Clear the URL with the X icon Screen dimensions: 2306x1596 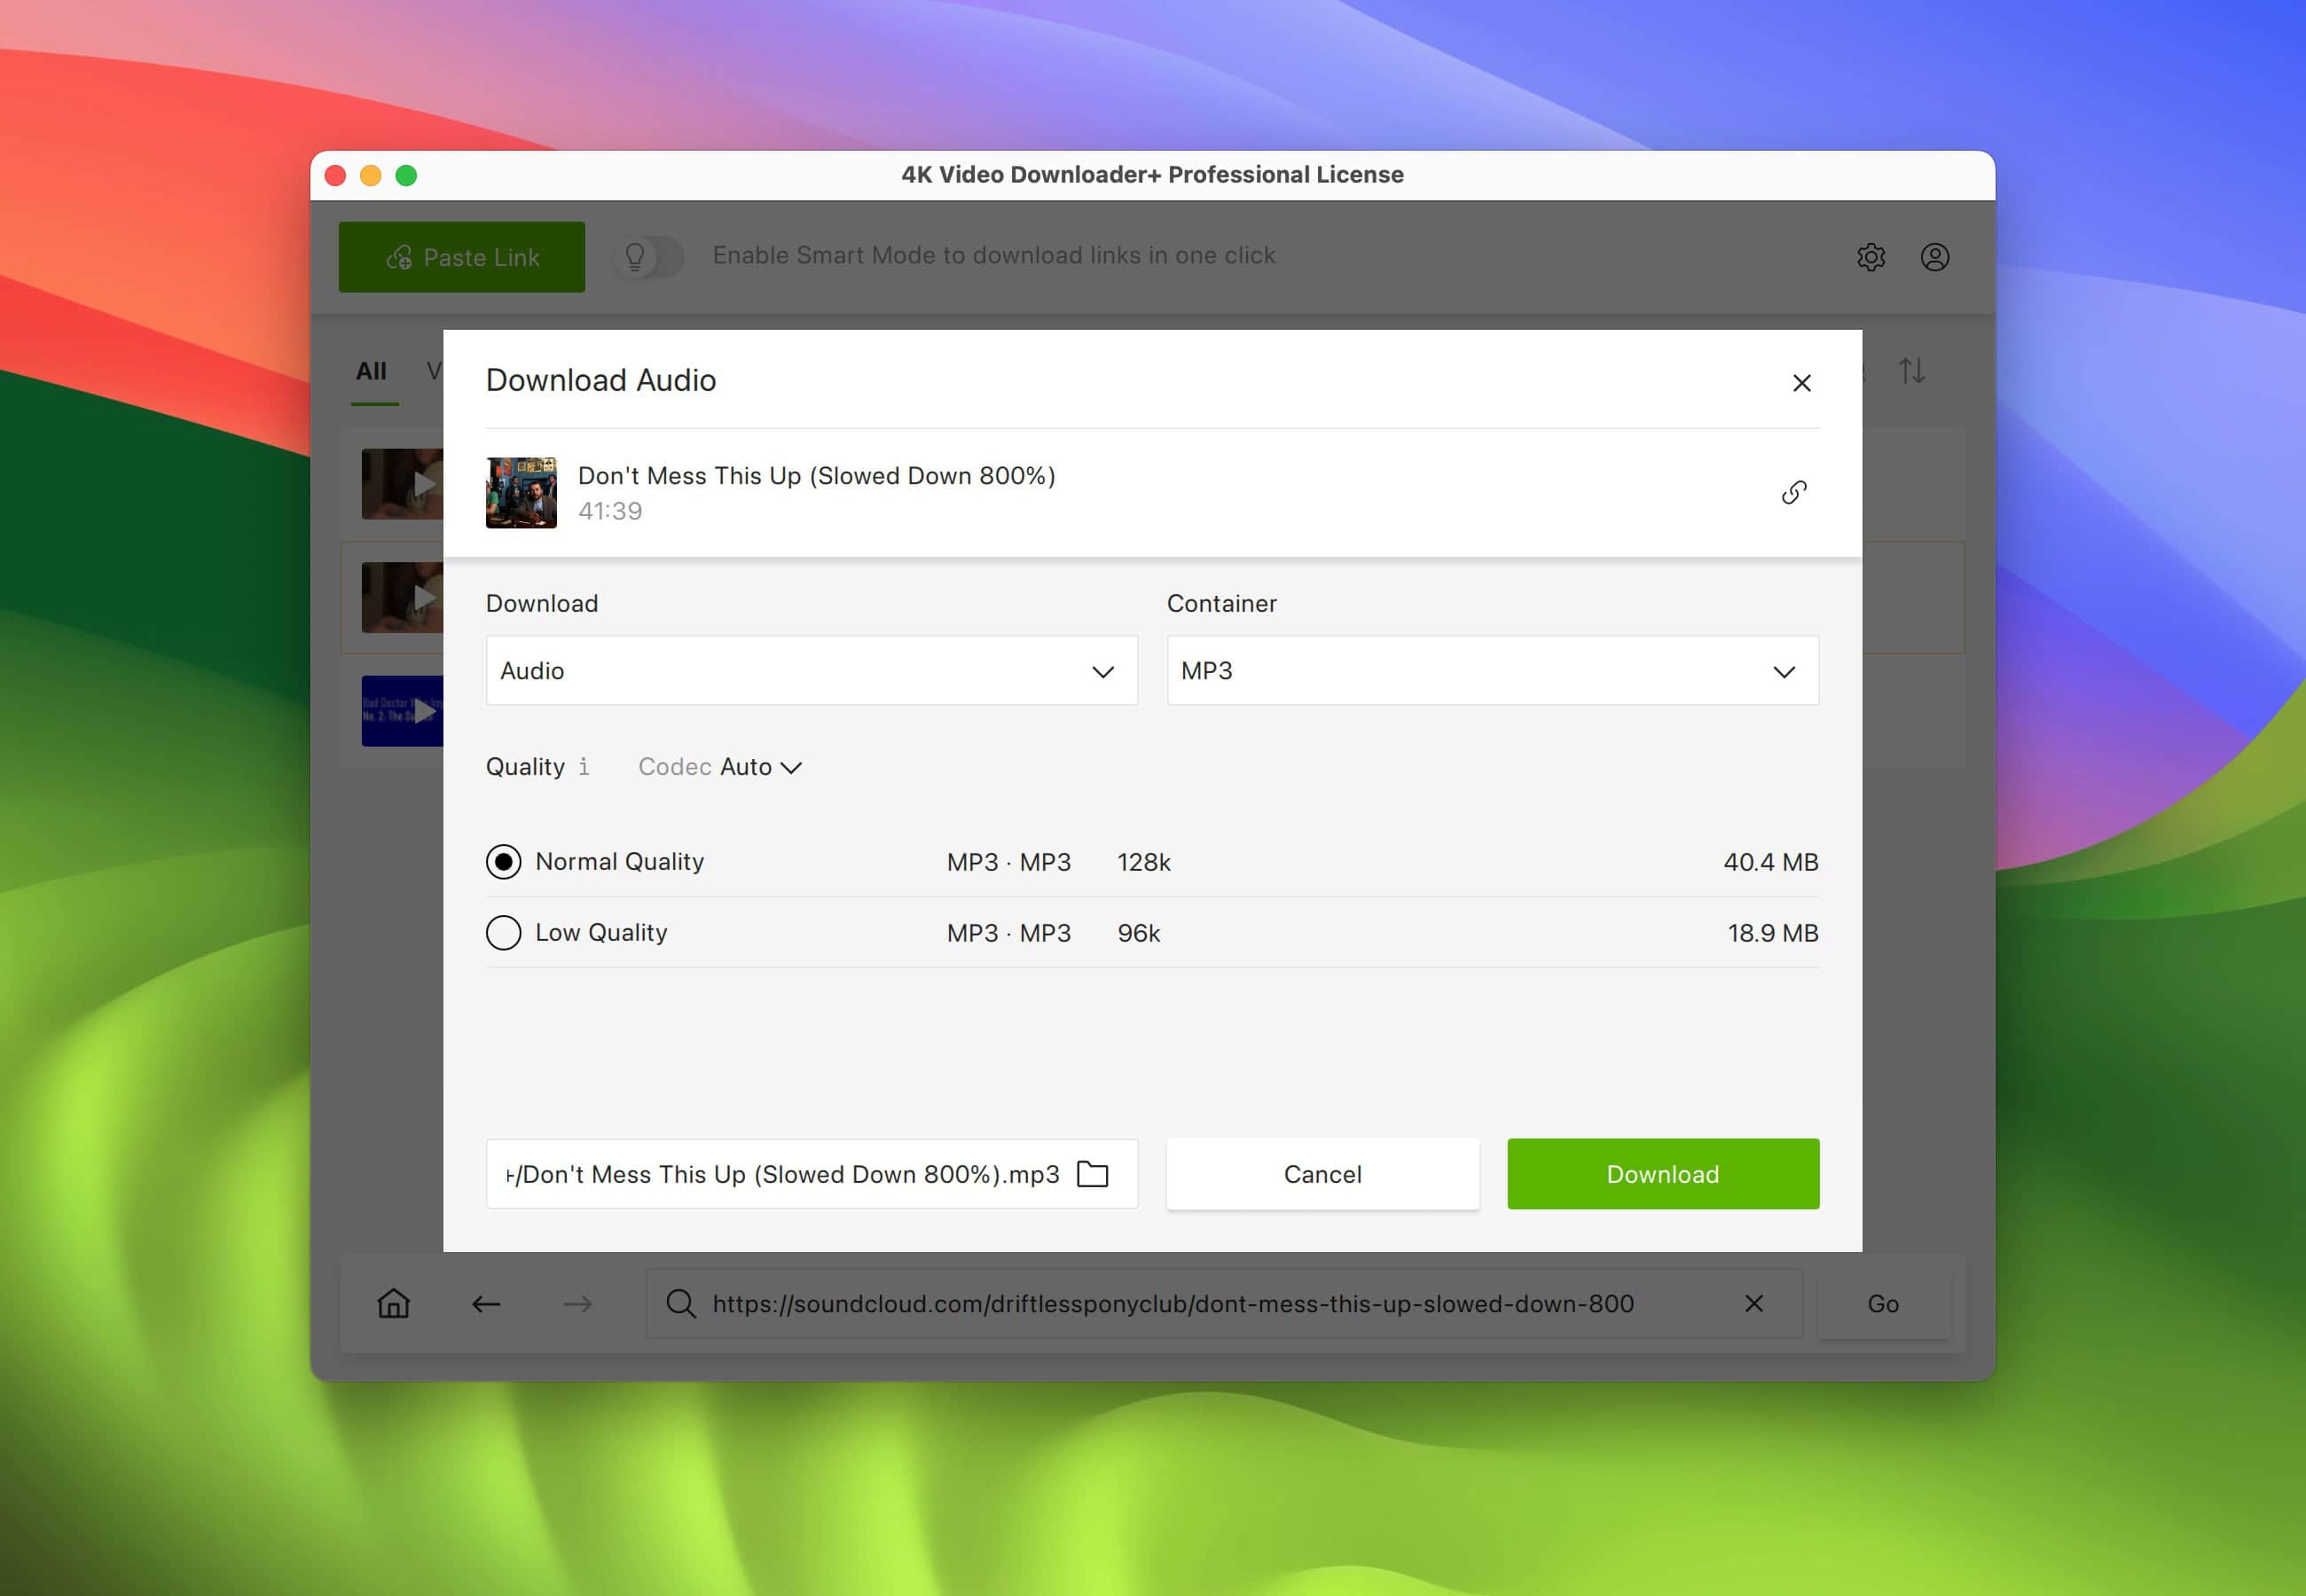click(1754, 1303)
